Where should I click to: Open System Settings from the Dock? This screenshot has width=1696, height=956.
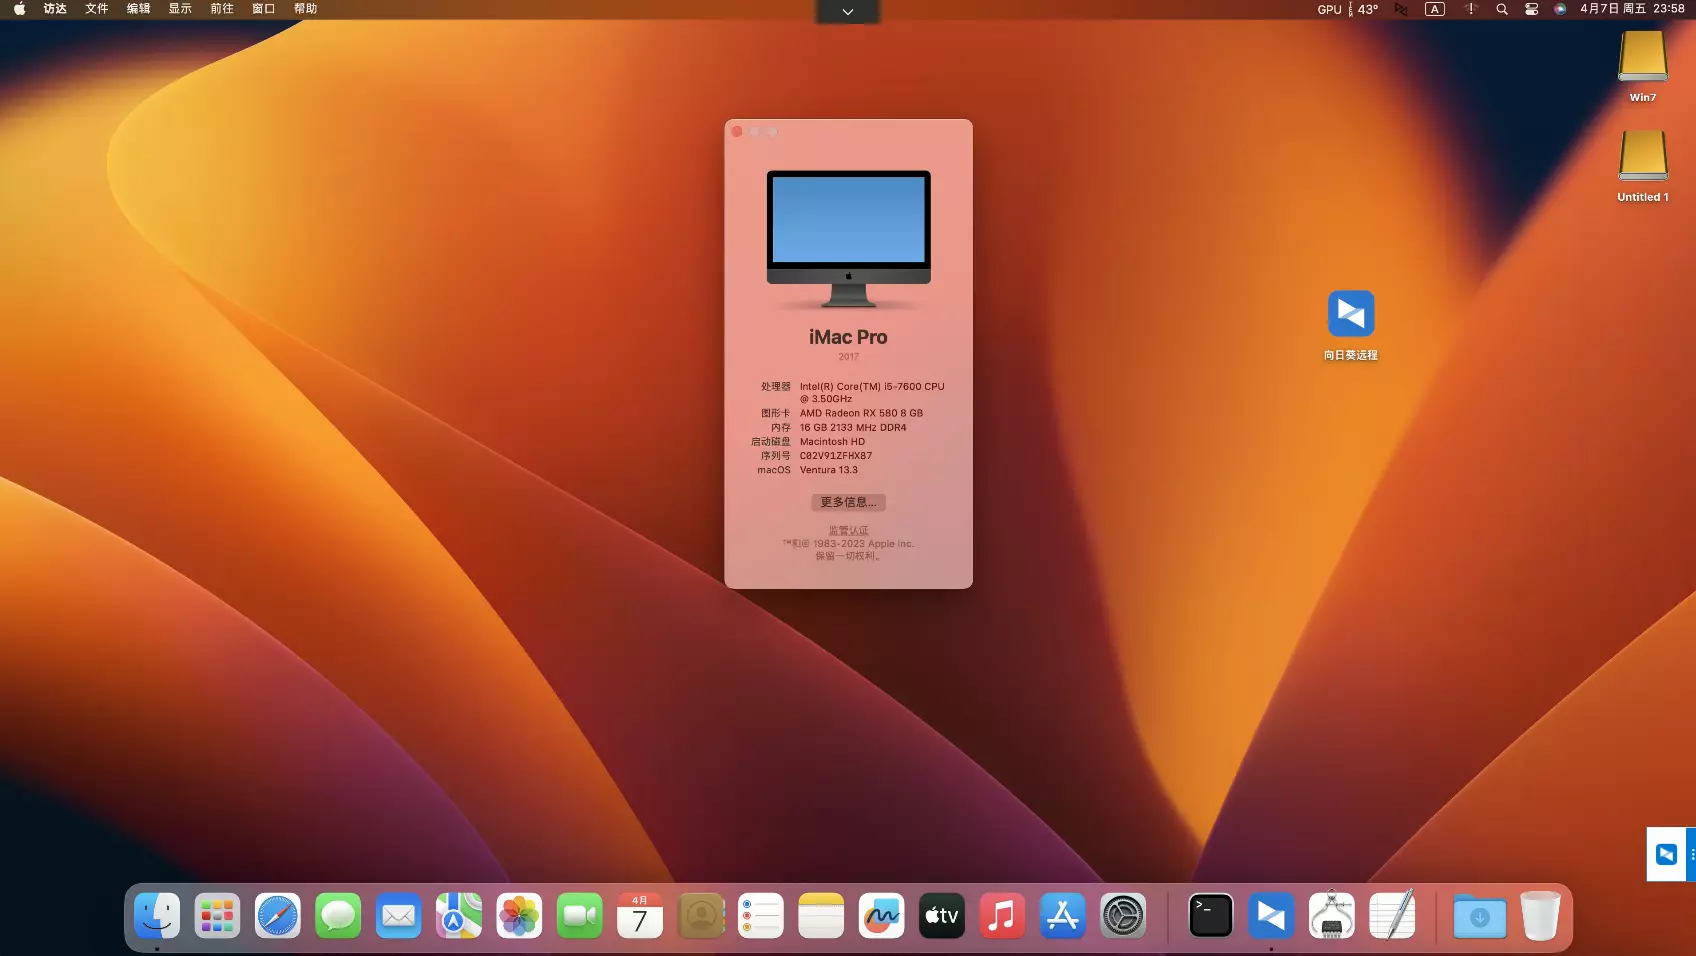click(1123, 915)
